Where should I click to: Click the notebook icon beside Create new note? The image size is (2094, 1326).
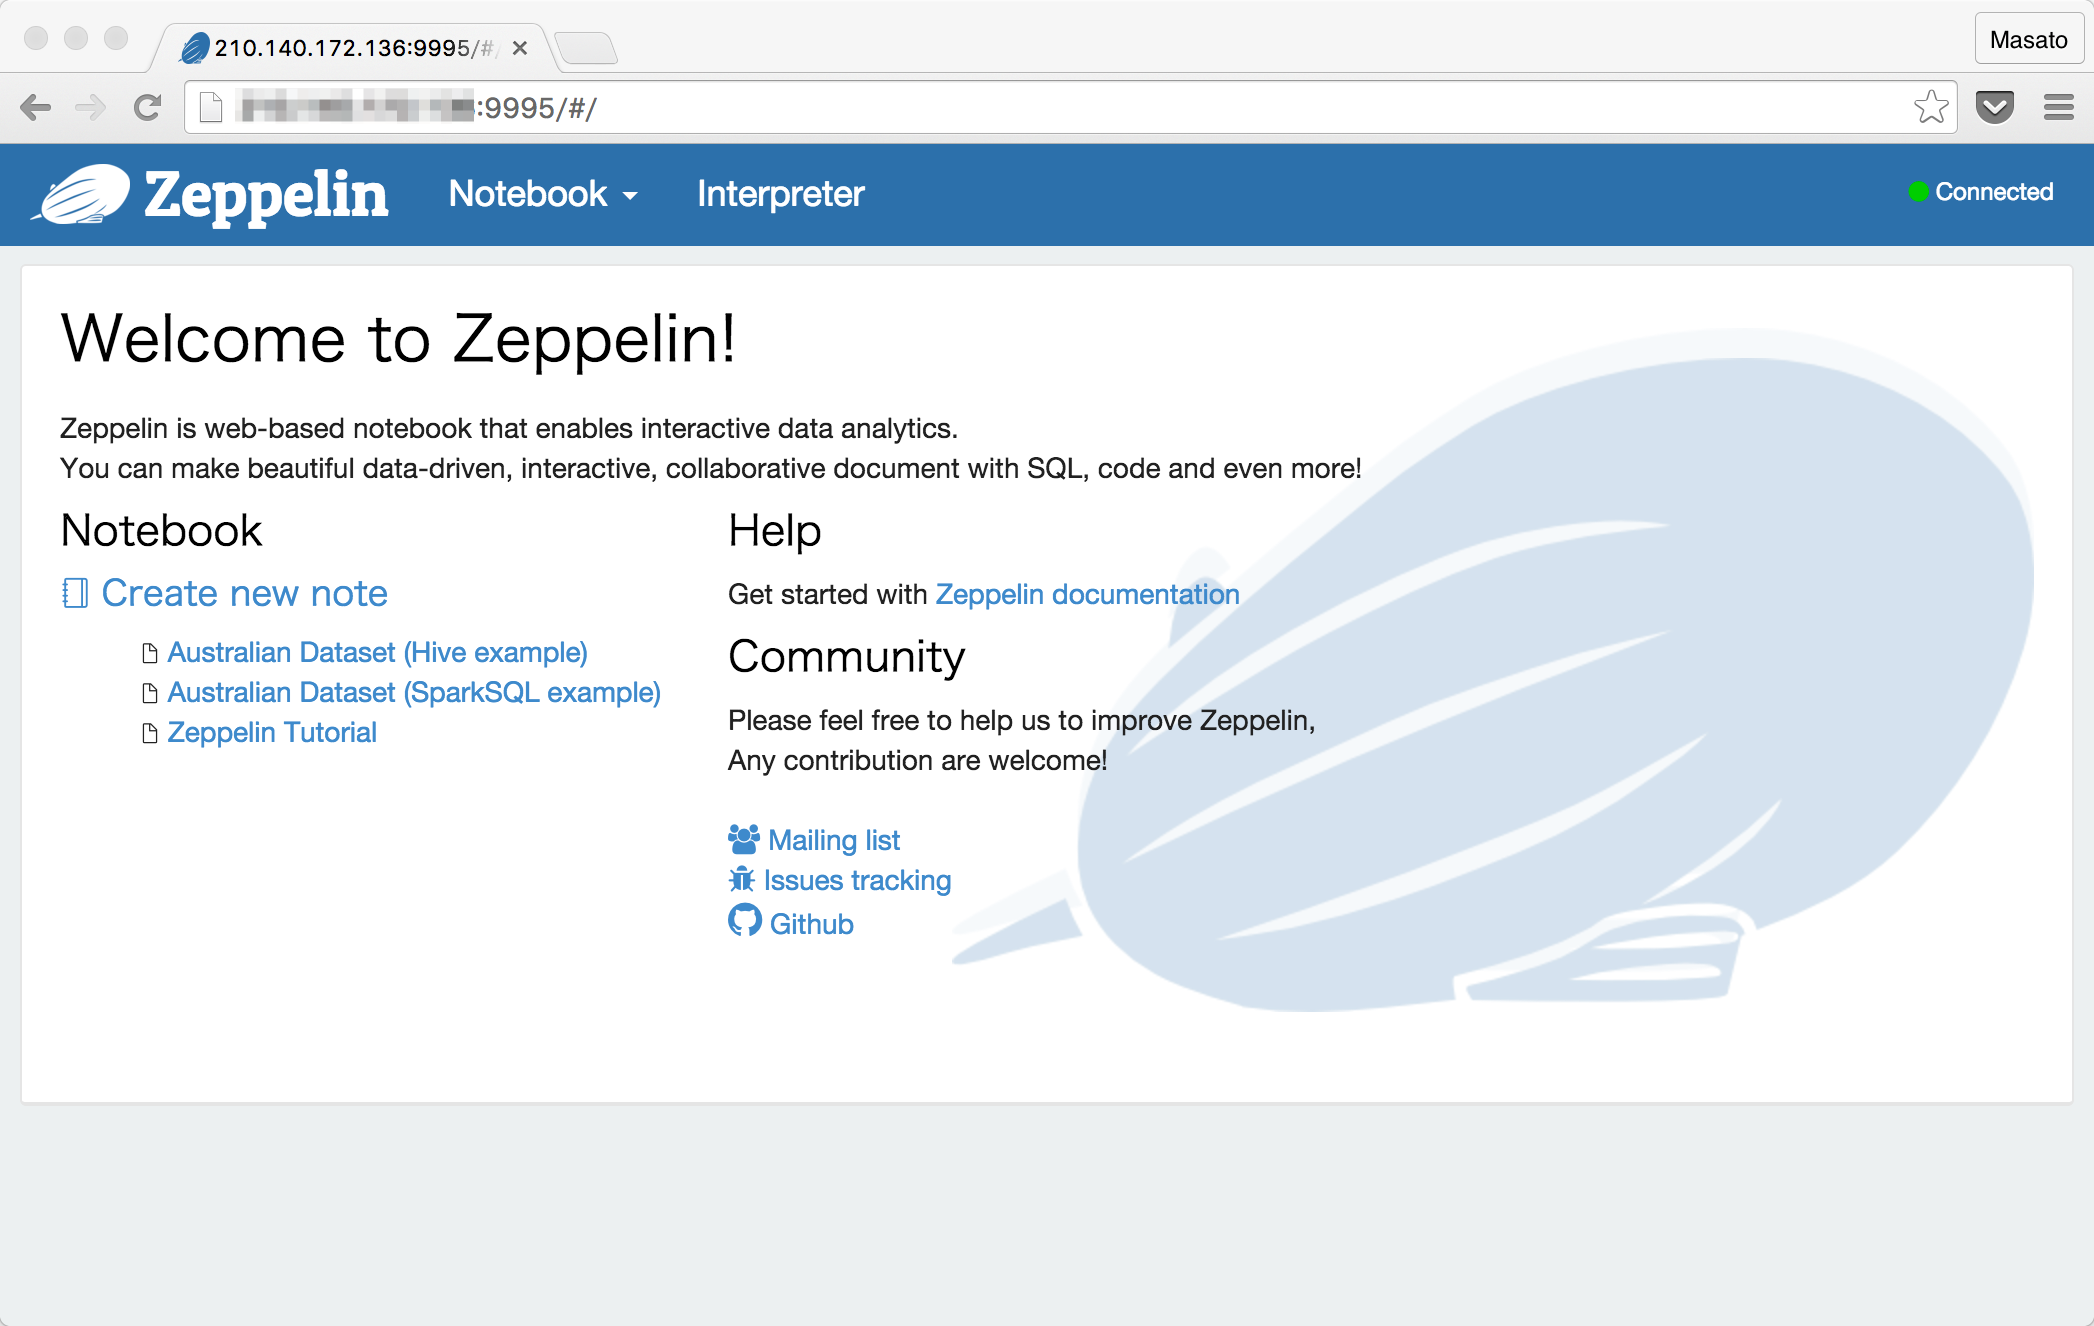coord(74,593)
